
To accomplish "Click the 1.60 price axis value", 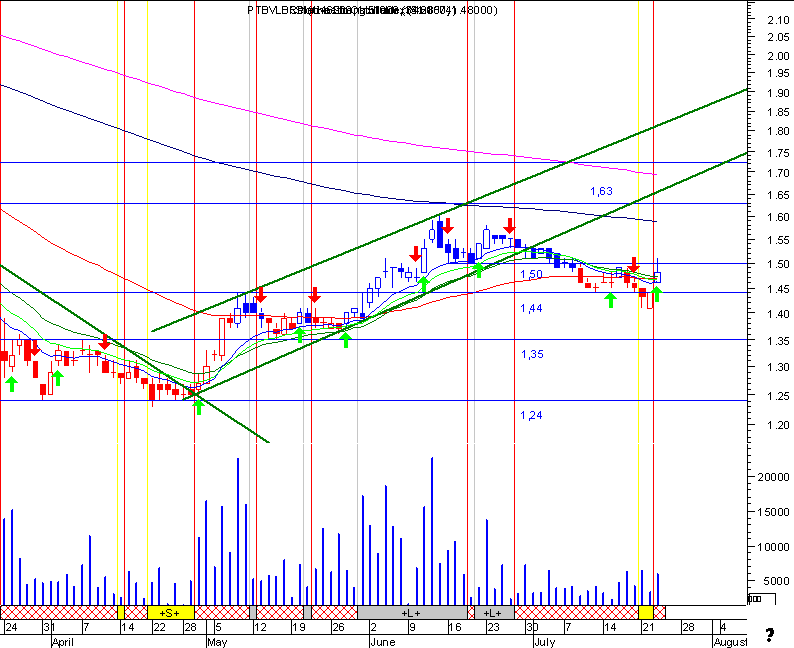I will [x=778, y=217].
